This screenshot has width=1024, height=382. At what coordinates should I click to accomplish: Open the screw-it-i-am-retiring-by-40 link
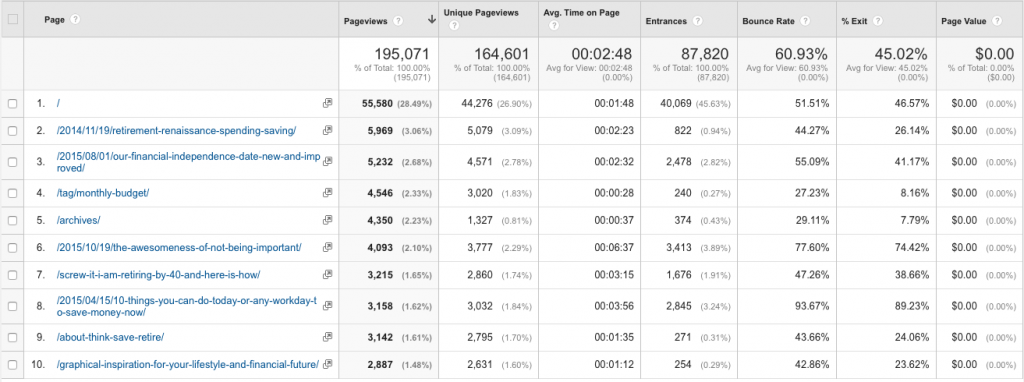coord(159,275)
